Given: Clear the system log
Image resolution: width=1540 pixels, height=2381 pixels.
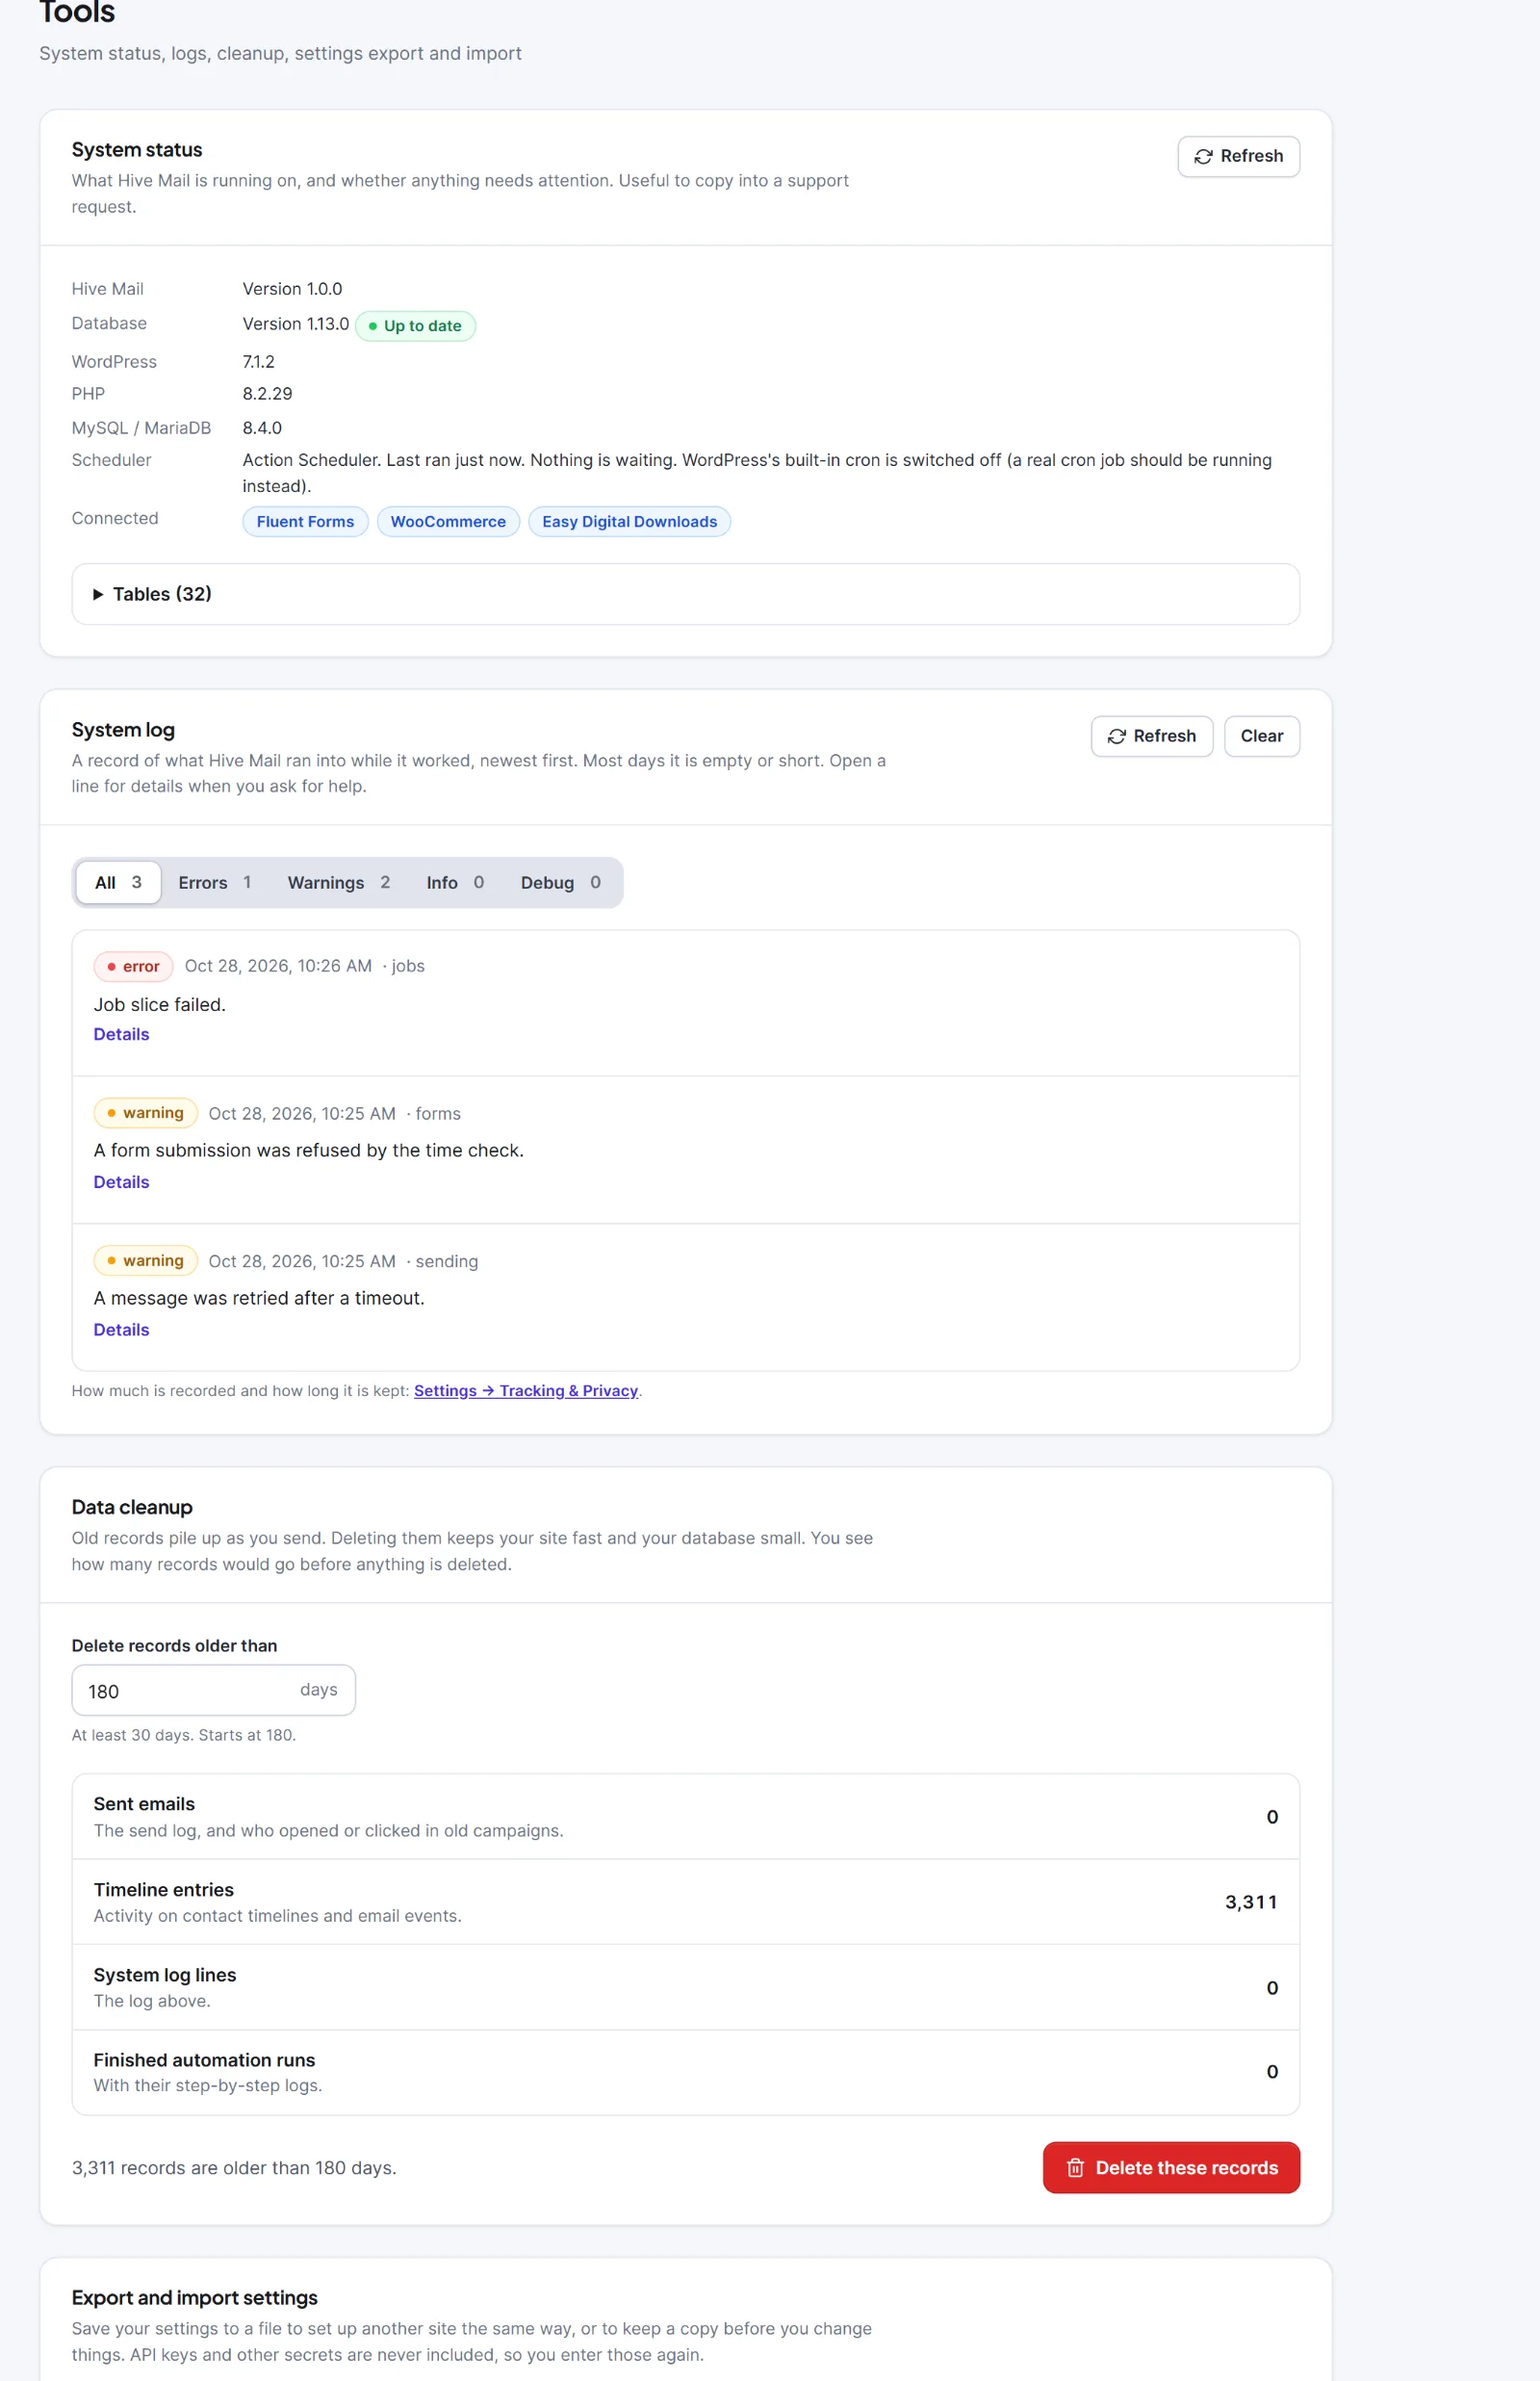Looking at the screenshot, I should pos(1261,736).
